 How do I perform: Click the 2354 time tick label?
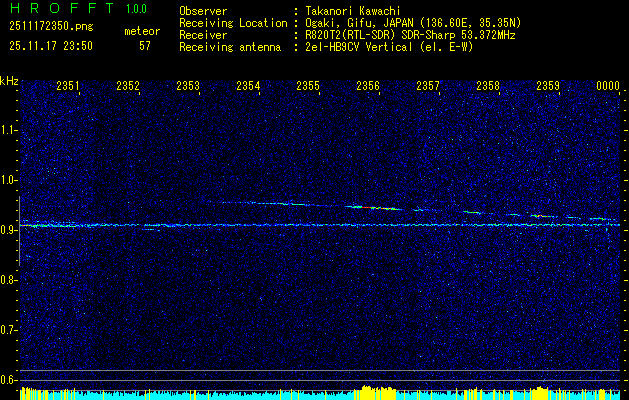coord(248,85)
